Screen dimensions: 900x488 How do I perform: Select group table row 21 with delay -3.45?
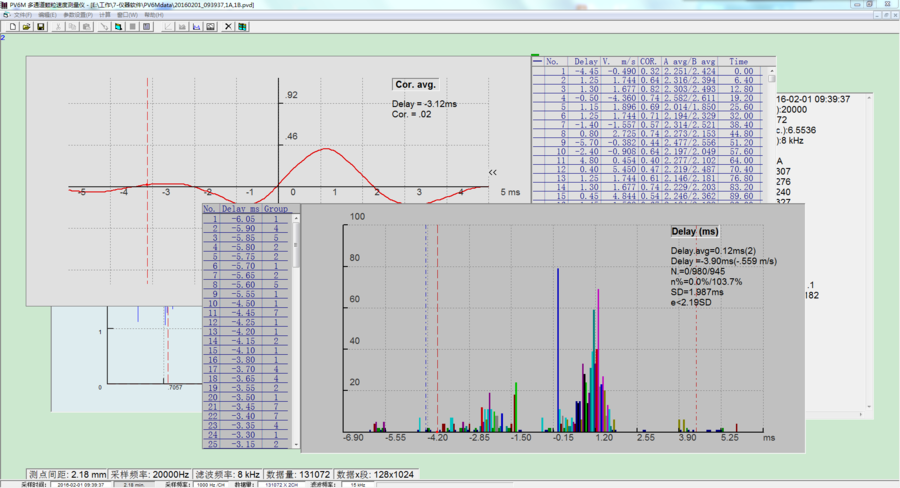tap(247, 406)
